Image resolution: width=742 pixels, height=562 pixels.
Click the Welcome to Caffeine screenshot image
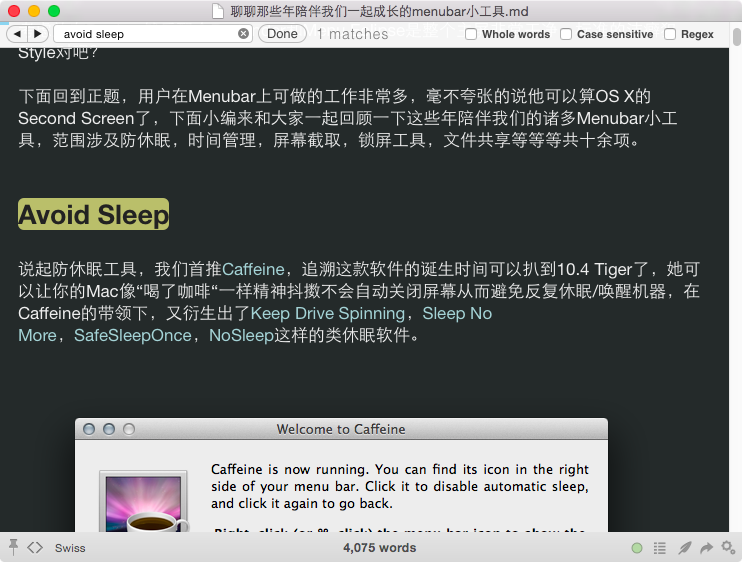(x=341, y=474)
